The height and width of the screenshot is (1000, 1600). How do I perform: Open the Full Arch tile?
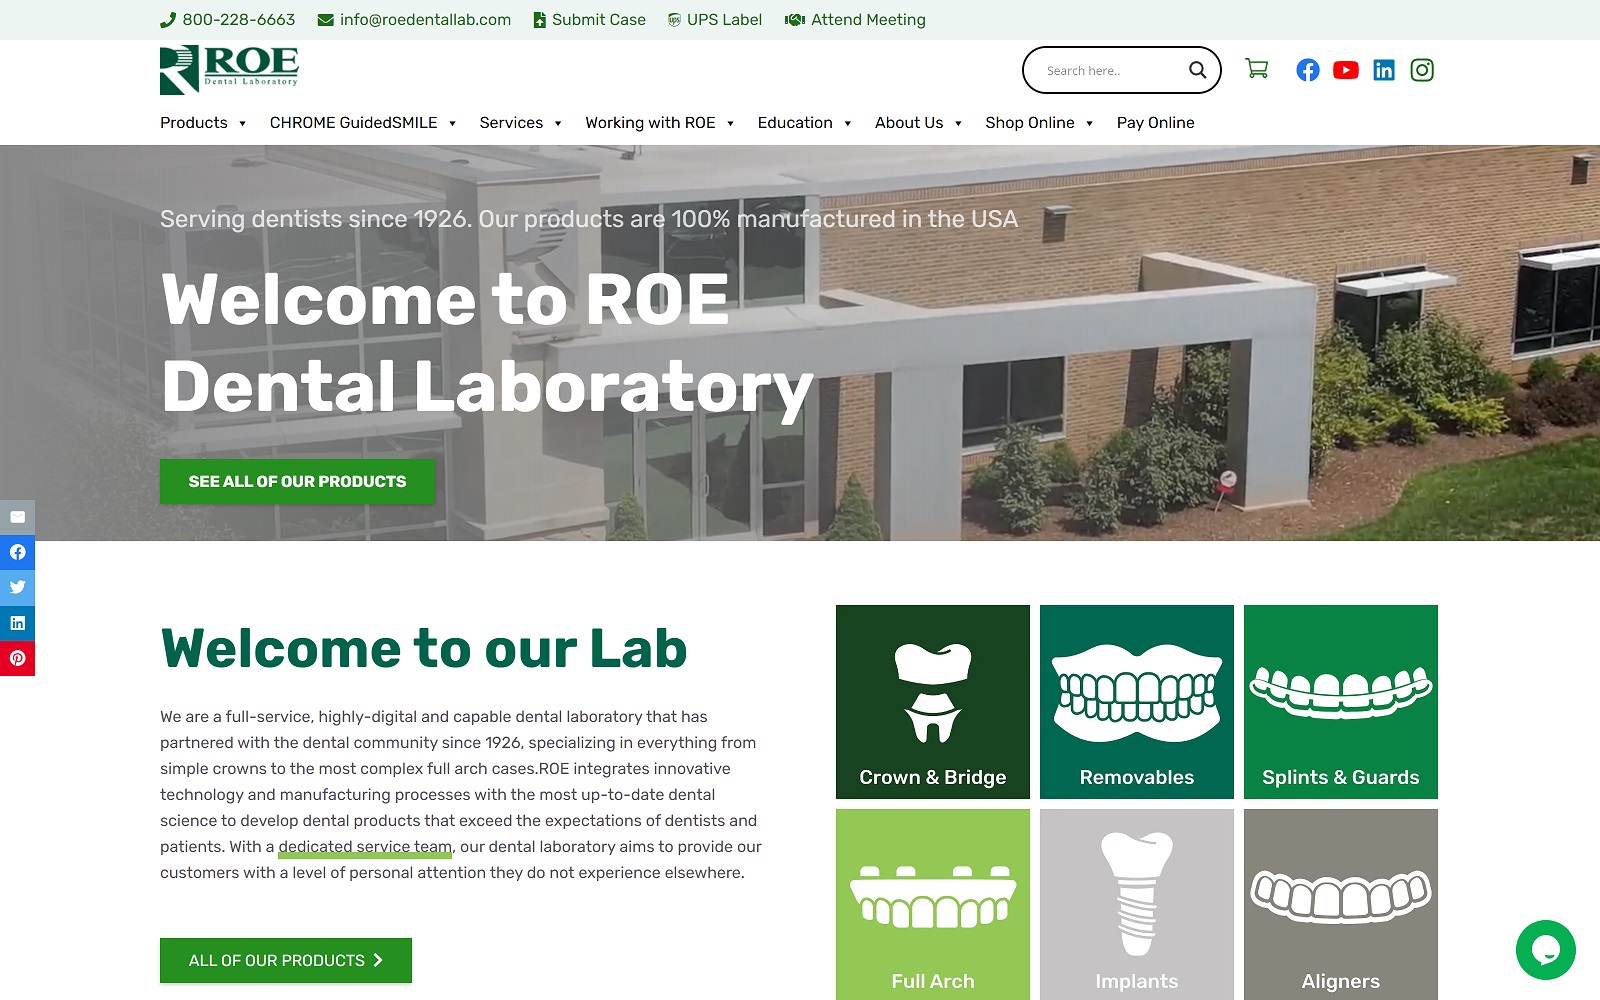coord(933,904)
